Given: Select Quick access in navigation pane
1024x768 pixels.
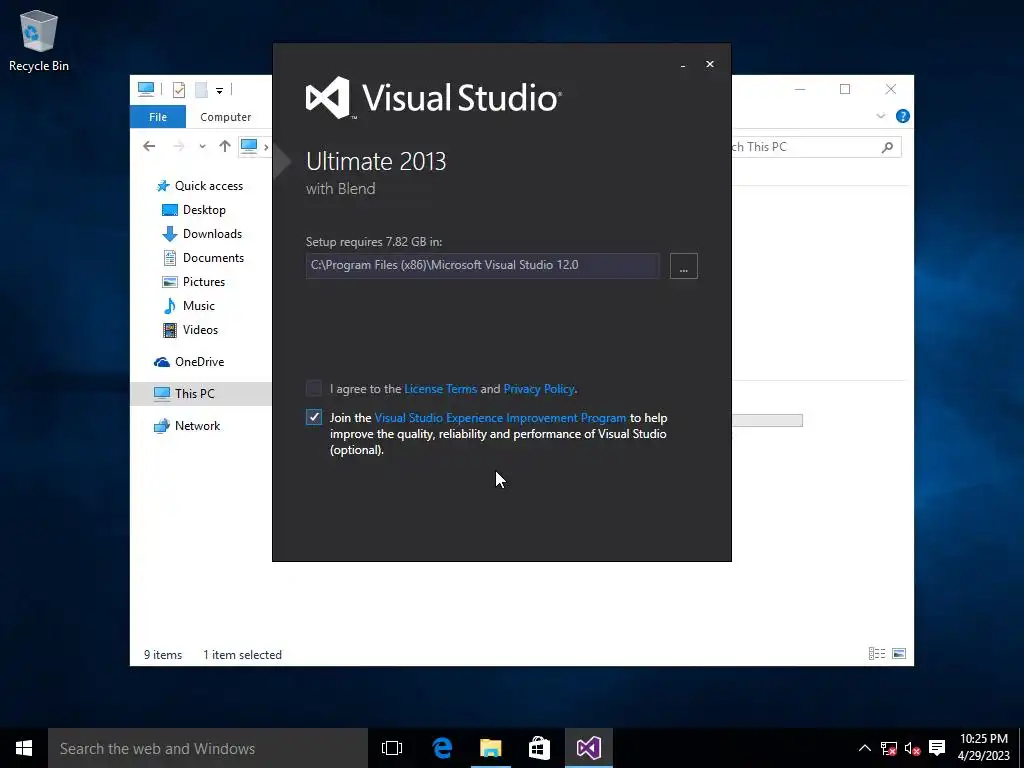Looking at the screenshot, I should (200, 186).
